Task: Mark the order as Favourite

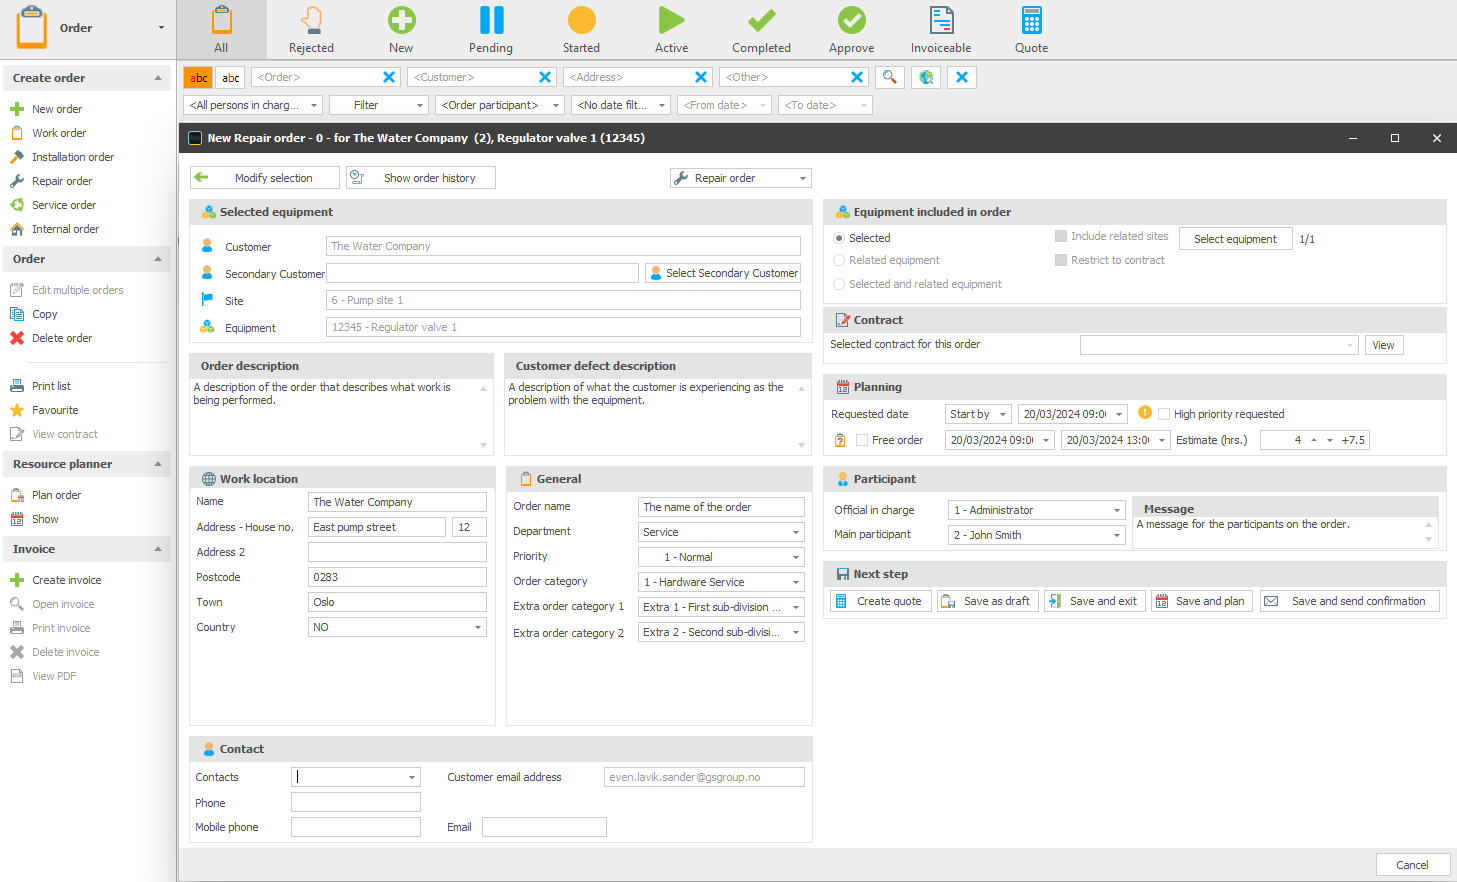Action: tap(55, 410)
